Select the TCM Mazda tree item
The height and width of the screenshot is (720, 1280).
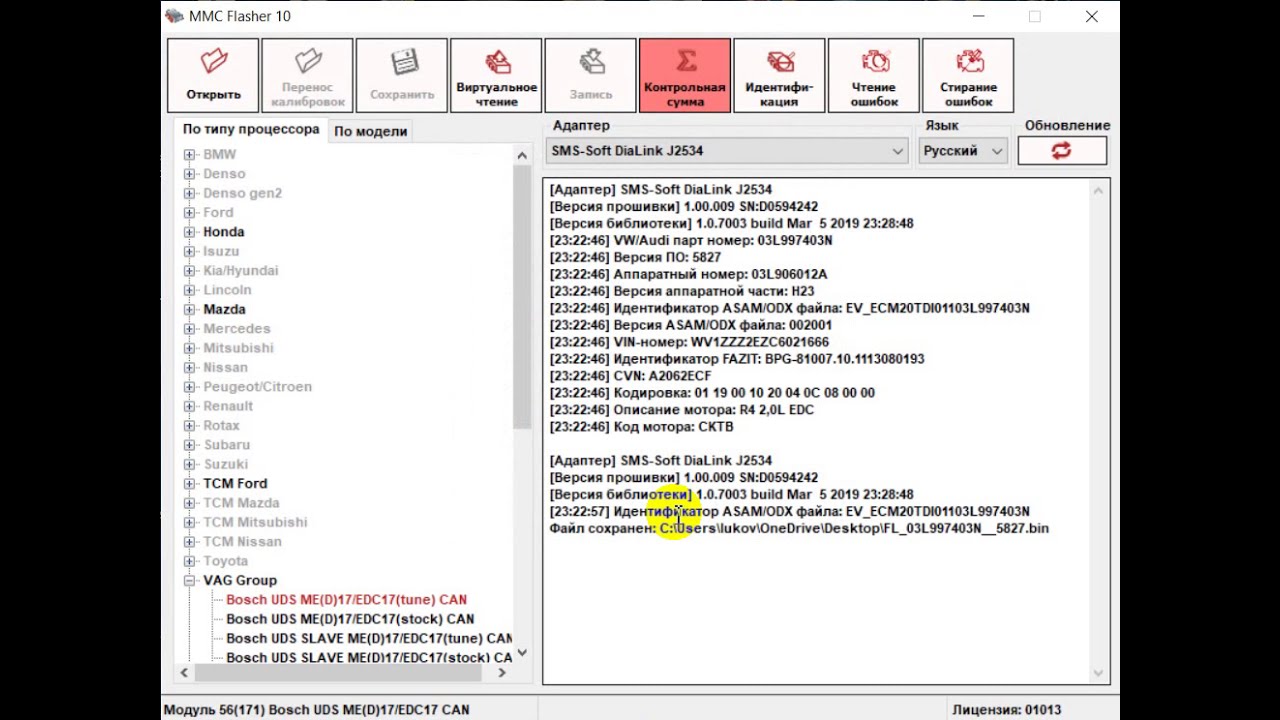[241, 503]
